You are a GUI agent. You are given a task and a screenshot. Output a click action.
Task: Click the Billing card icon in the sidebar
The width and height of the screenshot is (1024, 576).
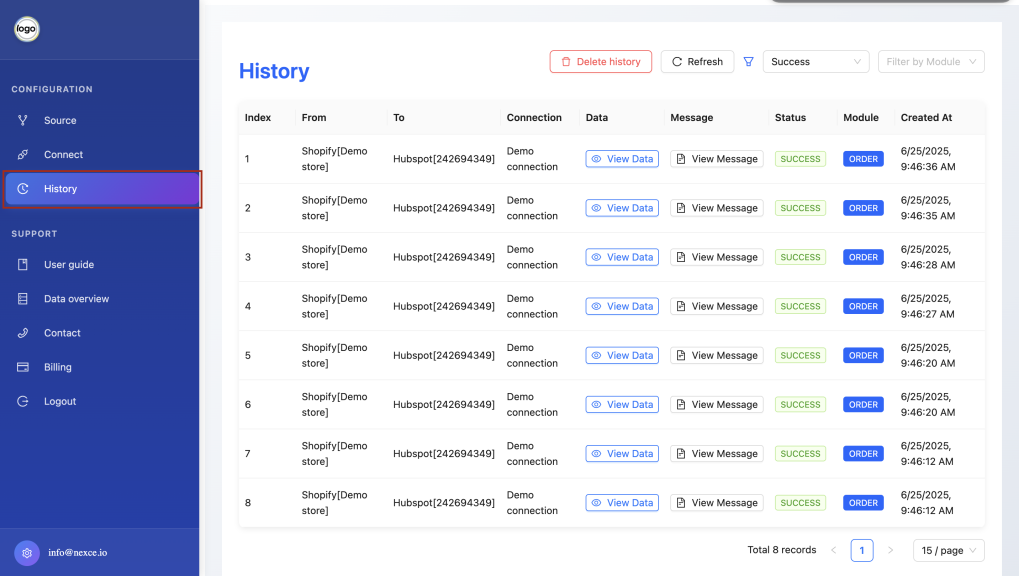coord(23,367)
